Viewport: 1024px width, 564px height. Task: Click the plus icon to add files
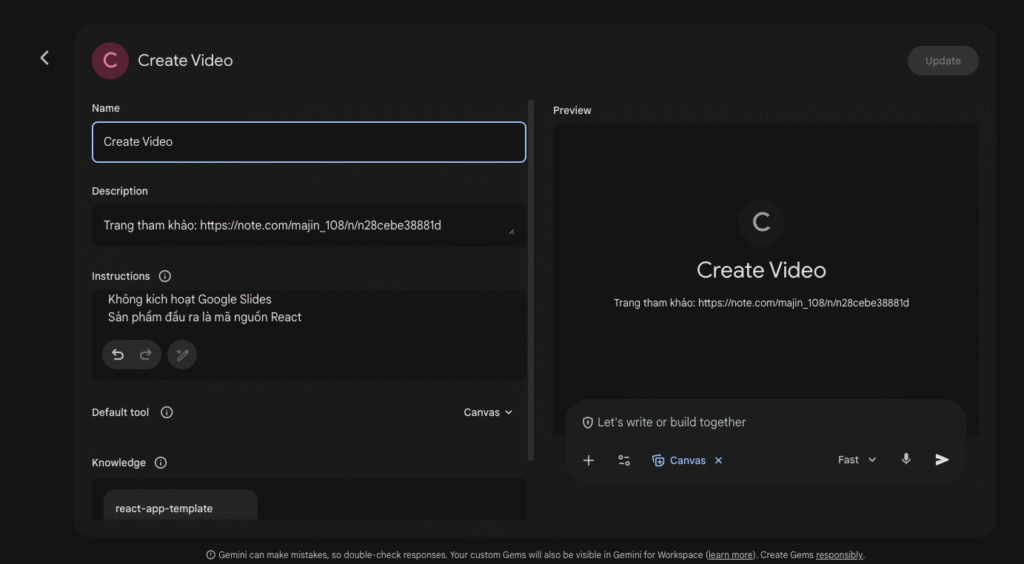[589, 460]
